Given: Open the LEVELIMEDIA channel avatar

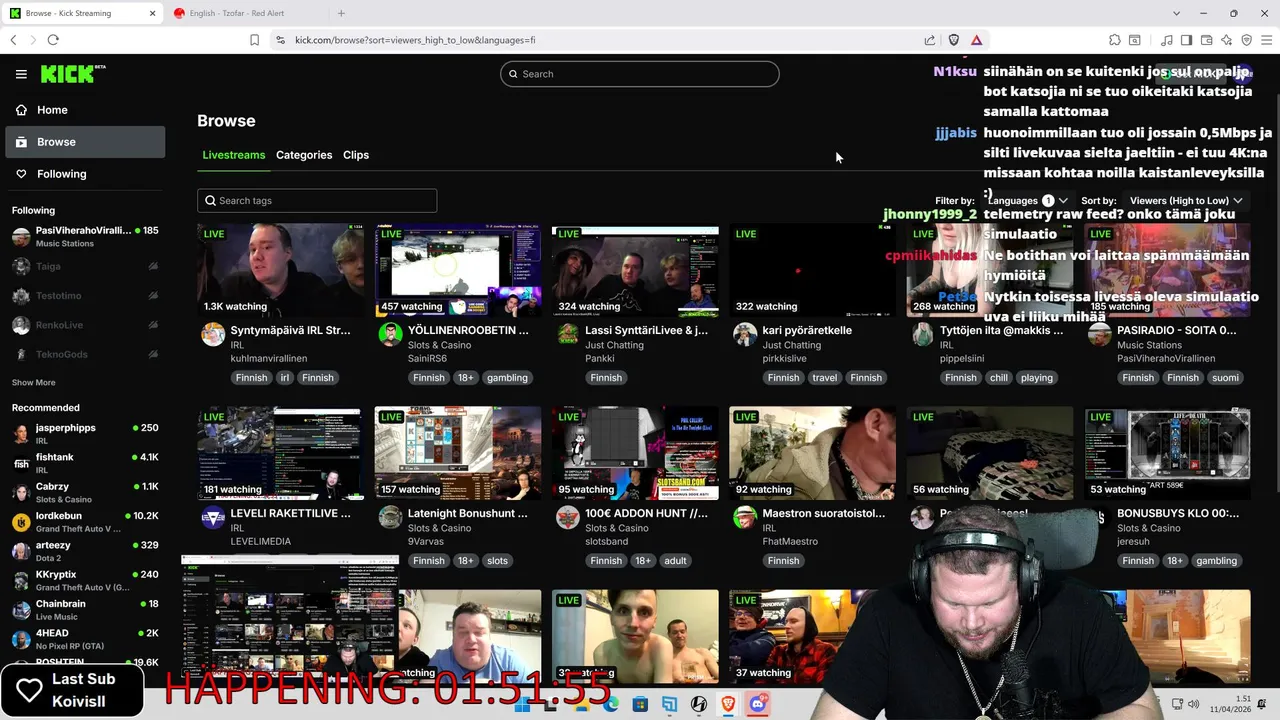Looking at the screenshot, I should pyautogui.click(x=213, y=518).
